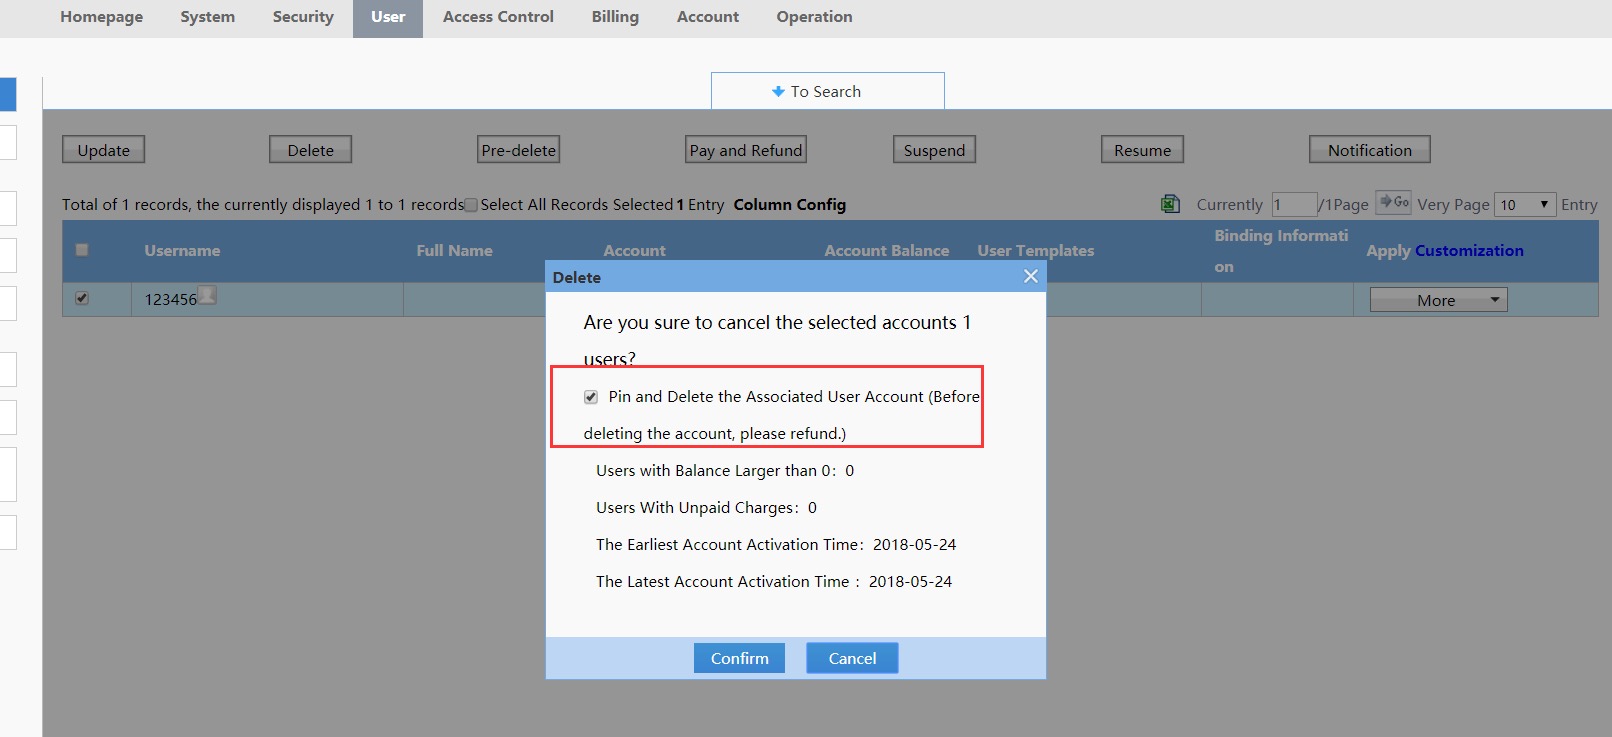Click the Binding Information column header
The width and height of the screenshot is (1612, 737).
tap(1281, 251)
